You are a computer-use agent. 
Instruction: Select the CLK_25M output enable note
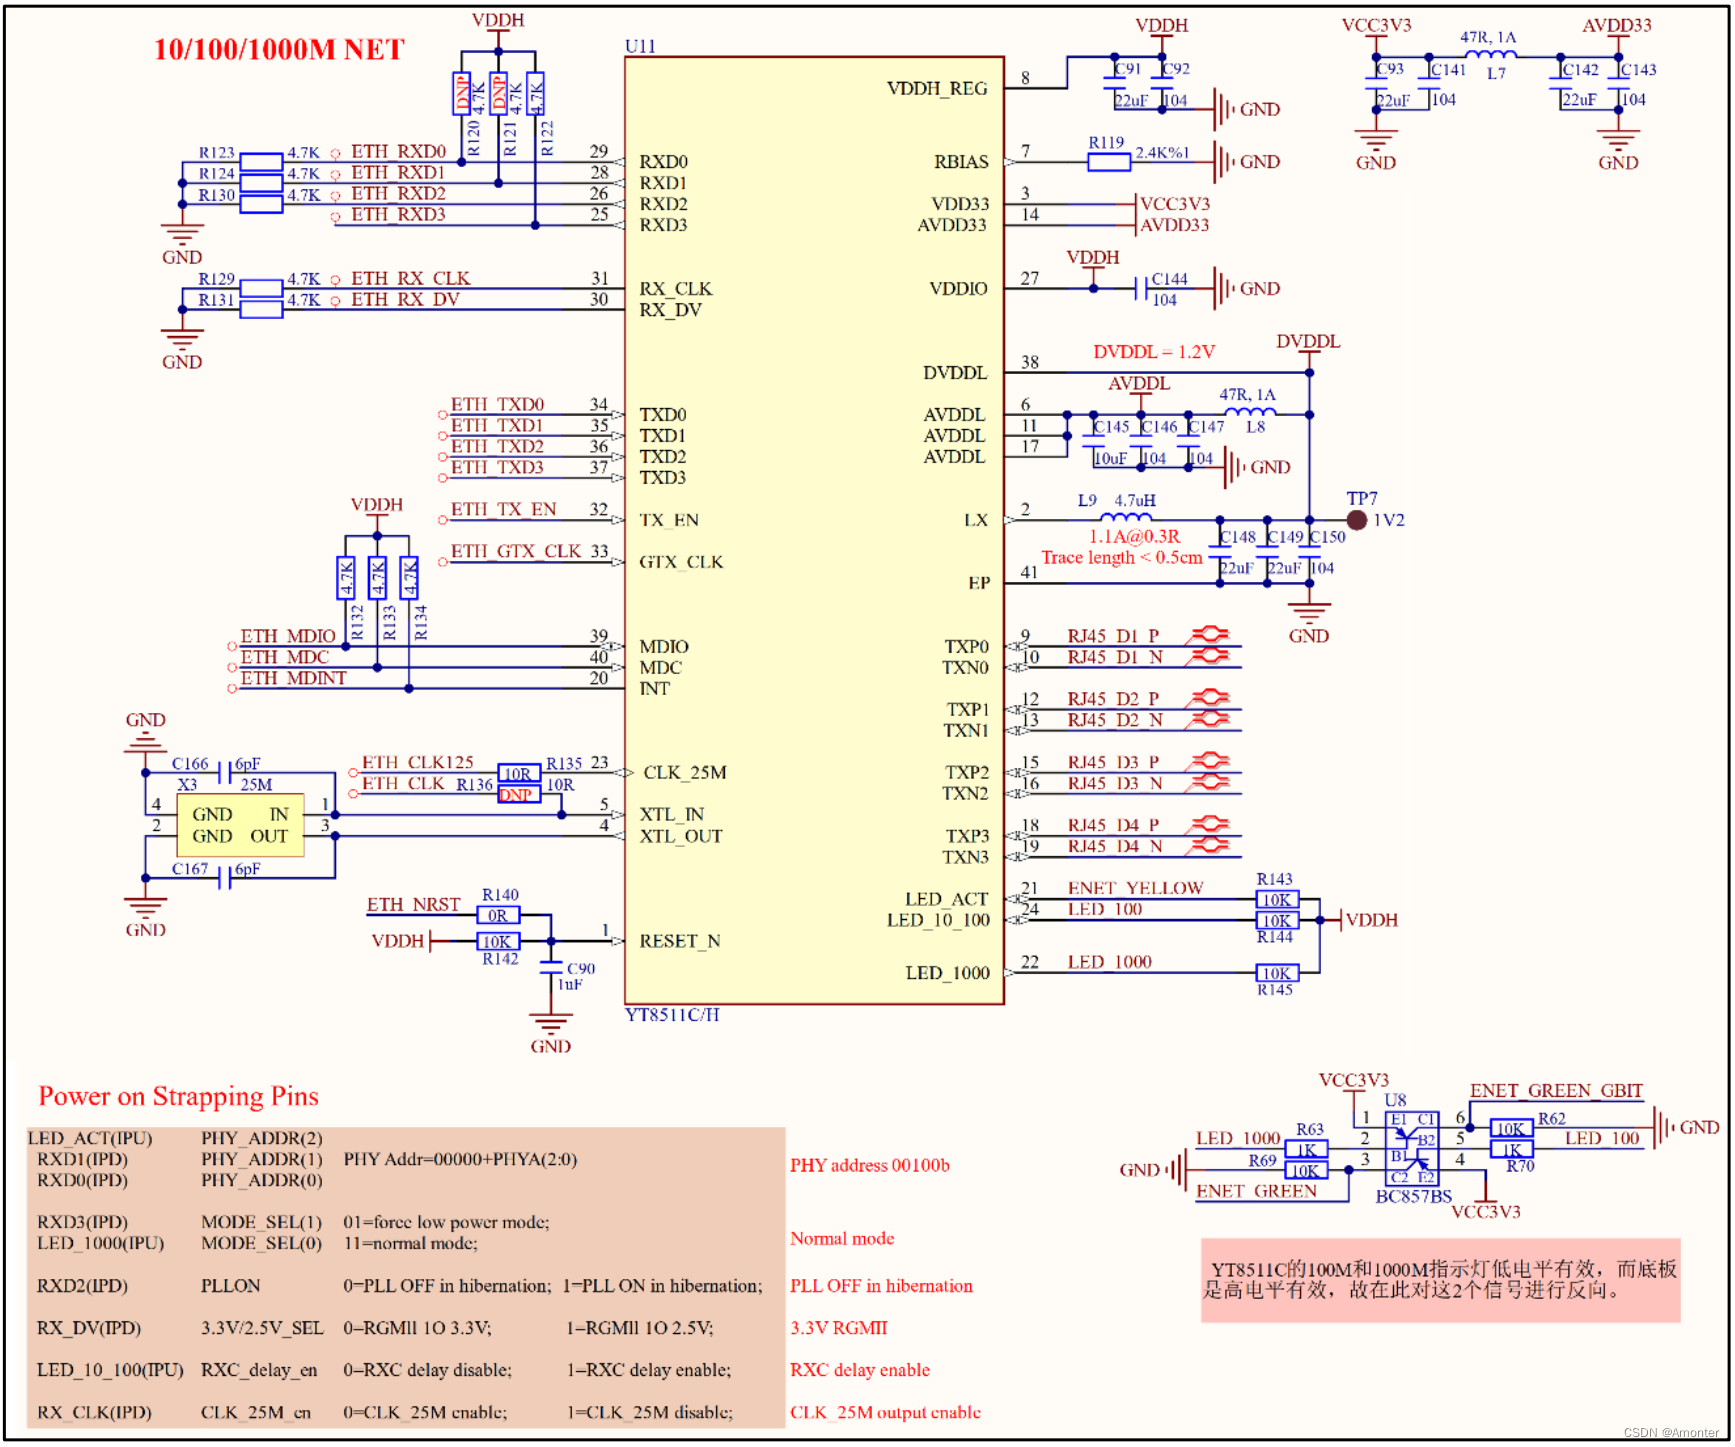coord(885,1412)
